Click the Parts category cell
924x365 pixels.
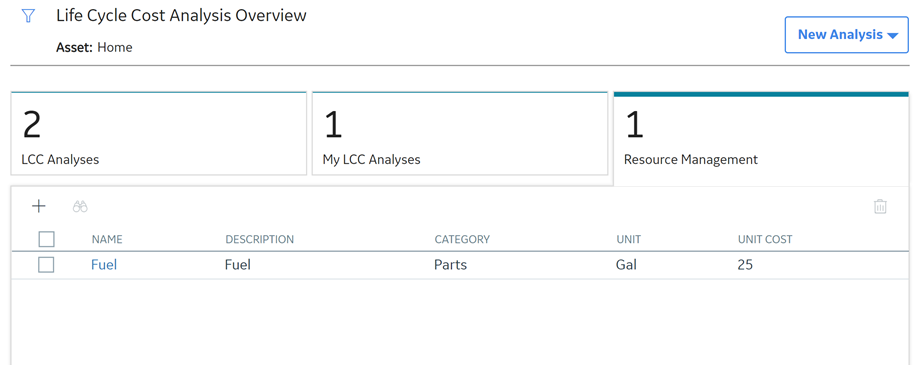450,265
